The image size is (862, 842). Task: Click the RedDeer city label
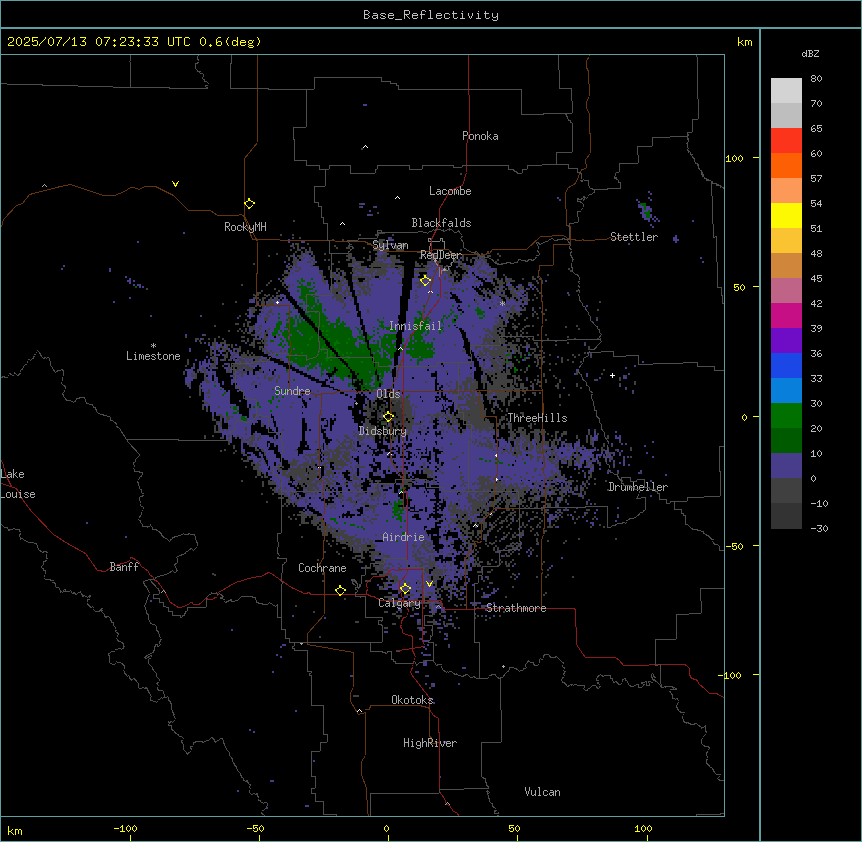441,255
